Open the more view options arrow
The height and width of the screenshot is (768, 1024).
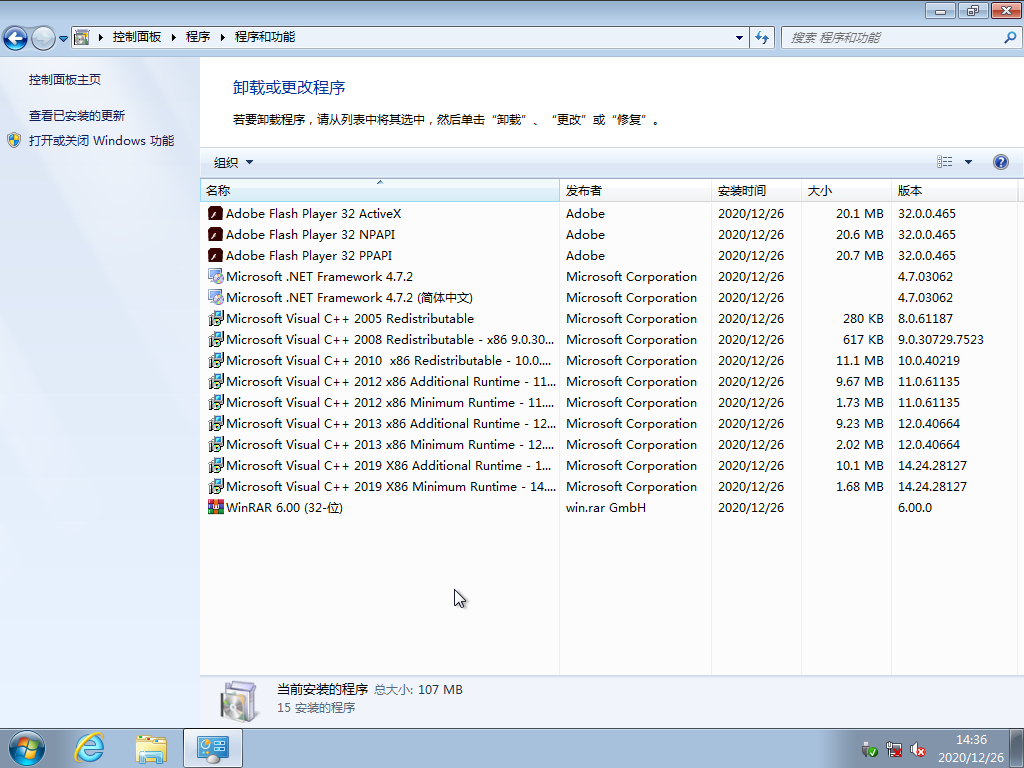click(968, 162)
